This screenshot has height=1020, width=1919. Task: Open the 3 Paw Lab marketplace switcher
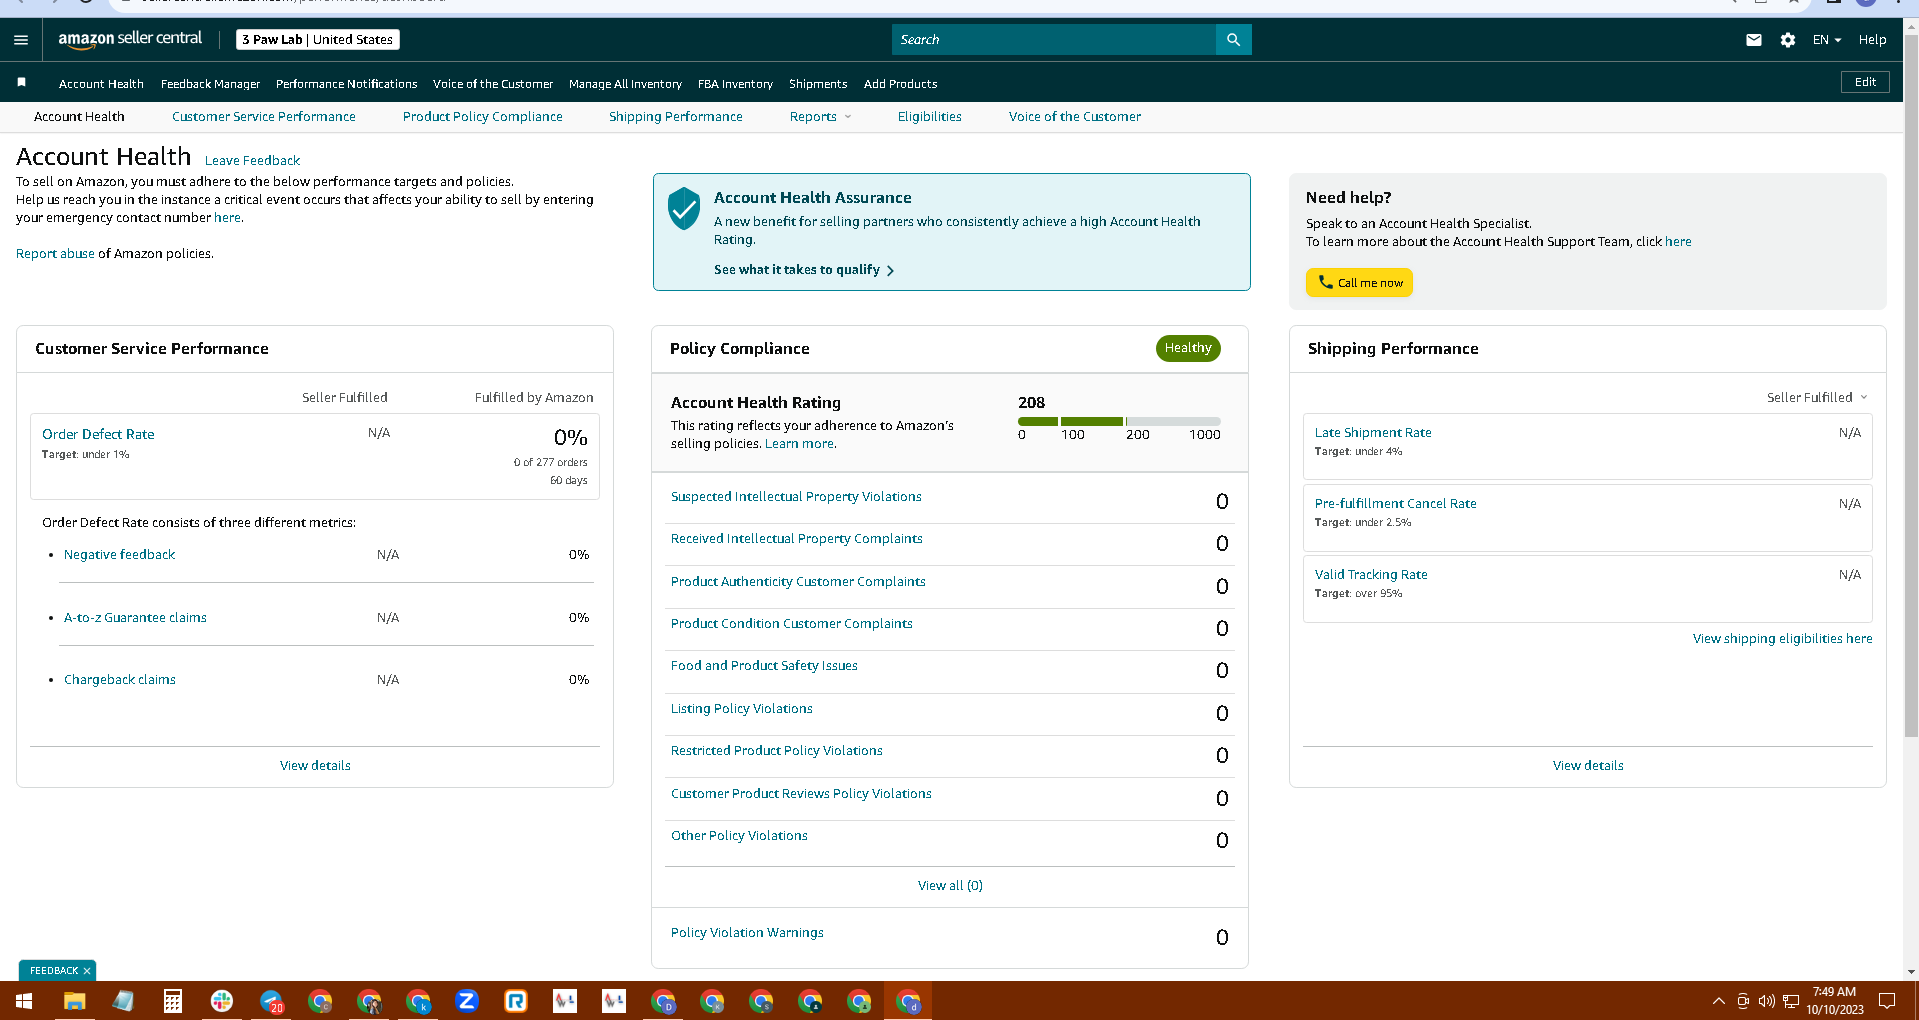[x=318, y=40]
